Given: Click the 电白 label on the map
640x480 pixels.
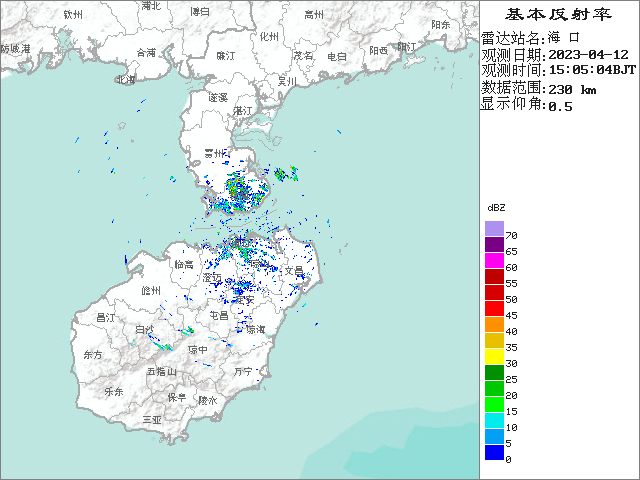Looking at the screenshot, I should [x=337, y=57].
